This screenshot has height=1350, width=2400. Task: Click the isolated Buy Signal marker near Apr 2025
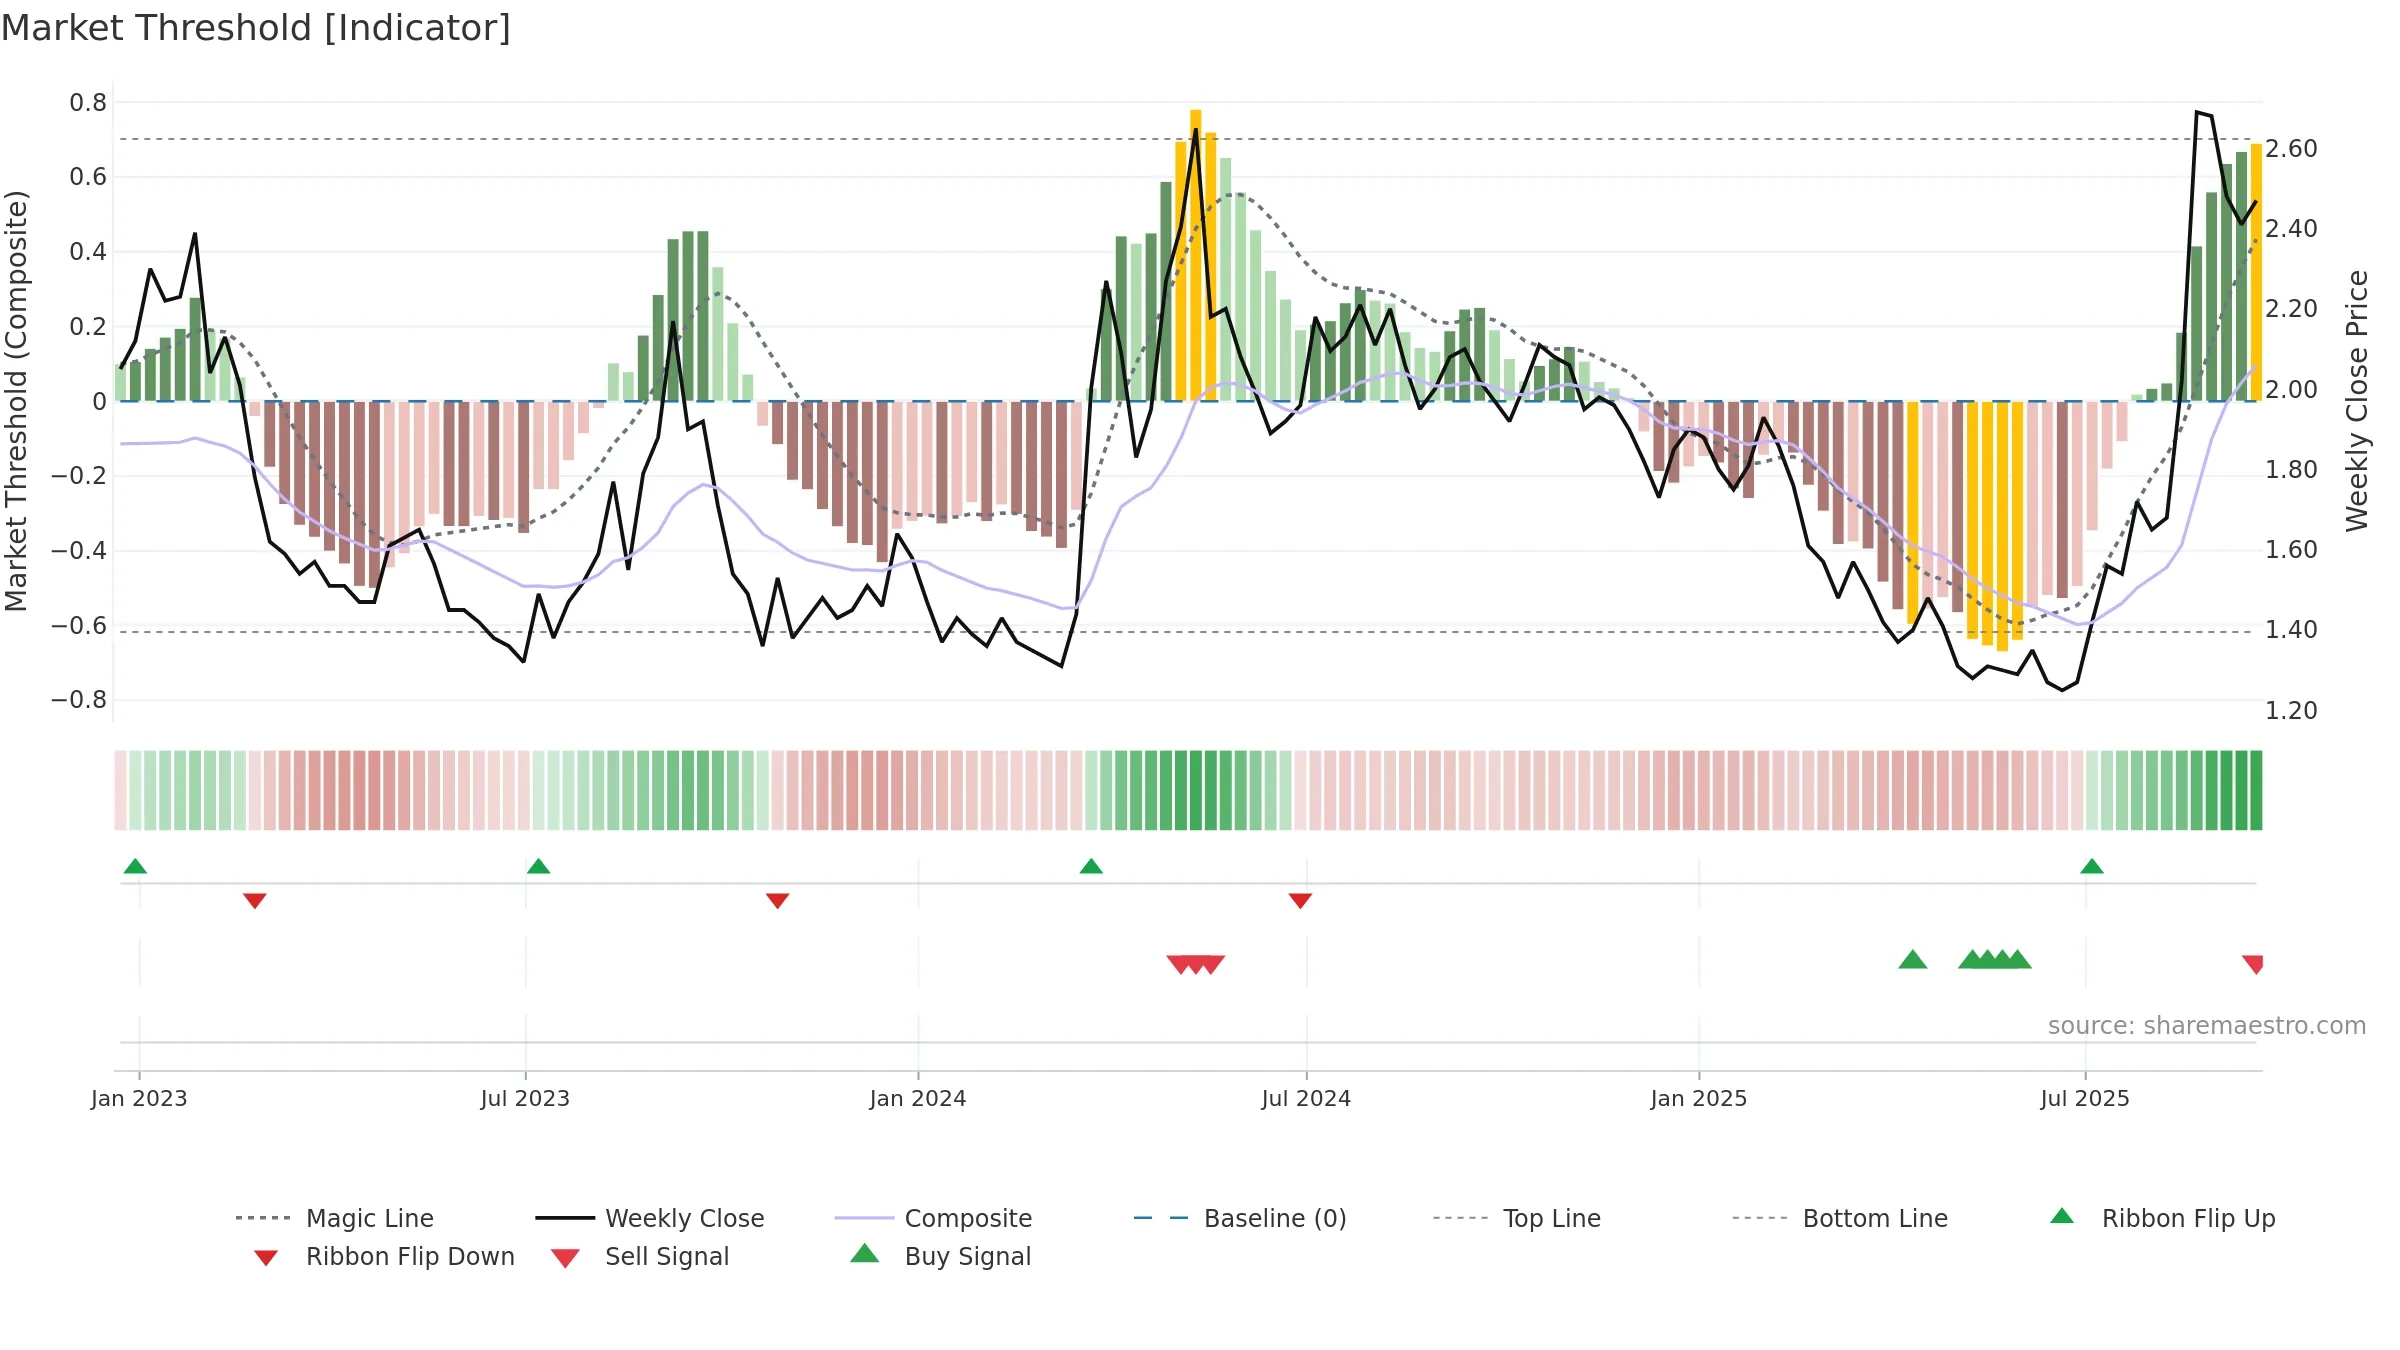pos(1913,960)
